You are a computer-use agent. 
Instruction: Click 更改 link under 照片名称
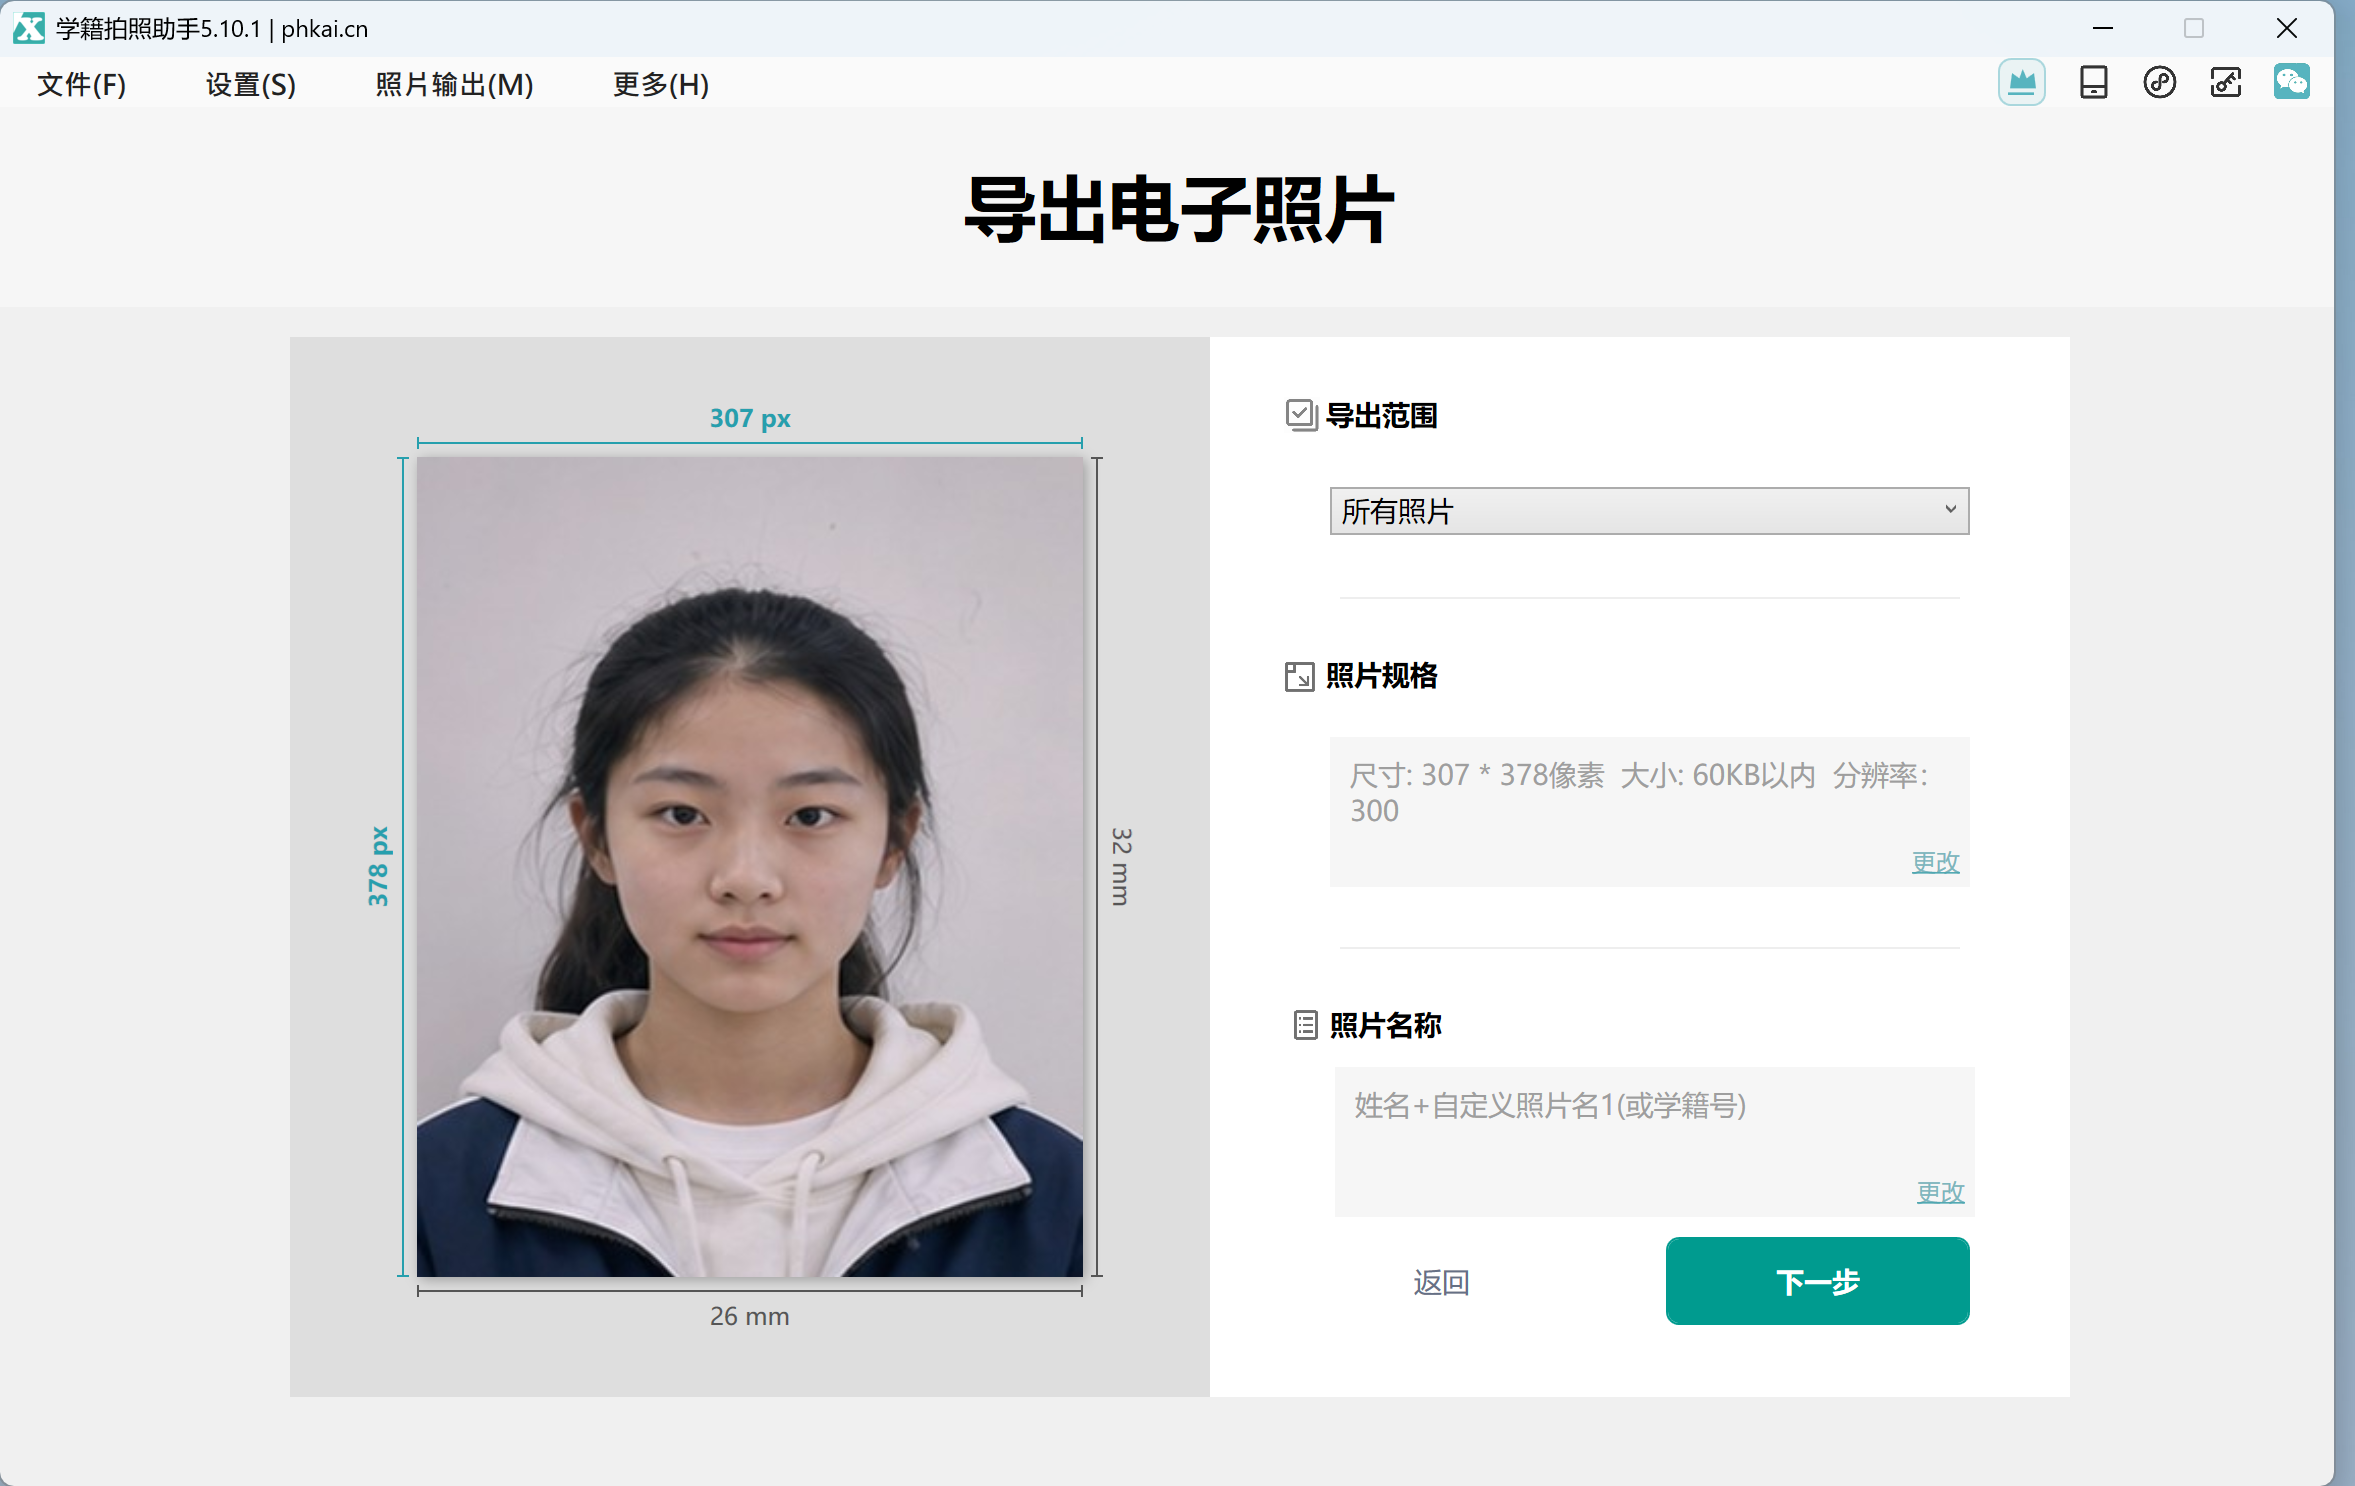pyautogui.click(x=1940, y=1192)
